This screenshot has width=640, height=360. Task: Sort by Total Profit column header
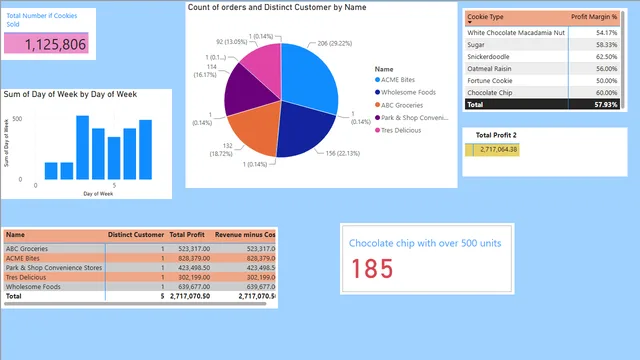click(x=187, y=235)
